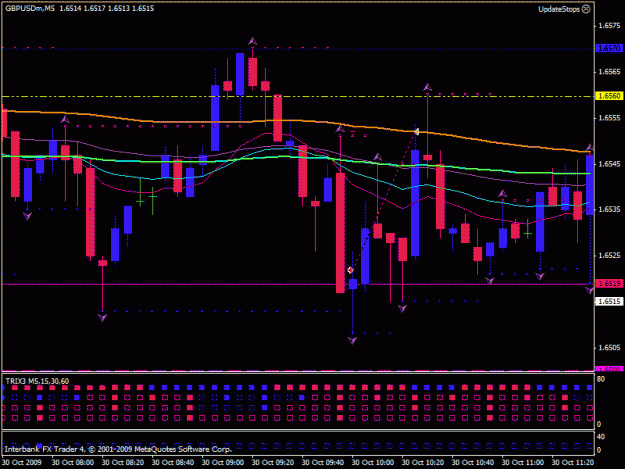Click the red diamond trendline anchor at the lower end
The image size is (625, 469).
350,270
